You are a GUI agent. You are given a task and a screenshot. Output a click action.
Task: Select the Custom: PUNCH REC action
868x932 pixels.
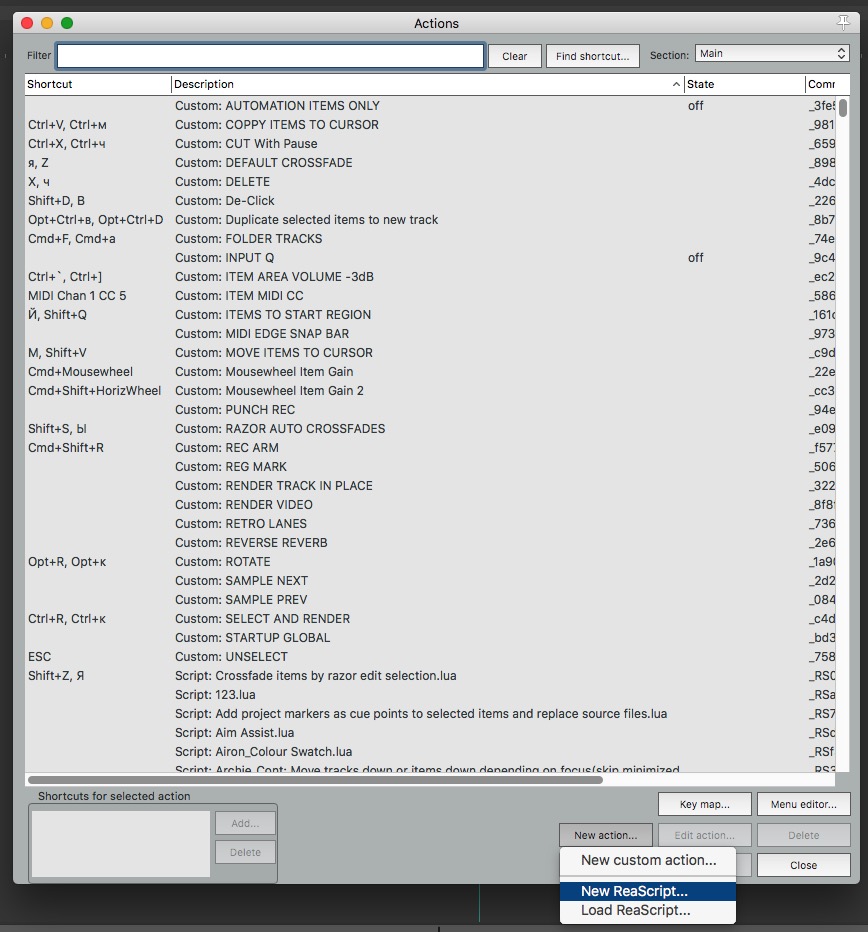coord(430,410)
